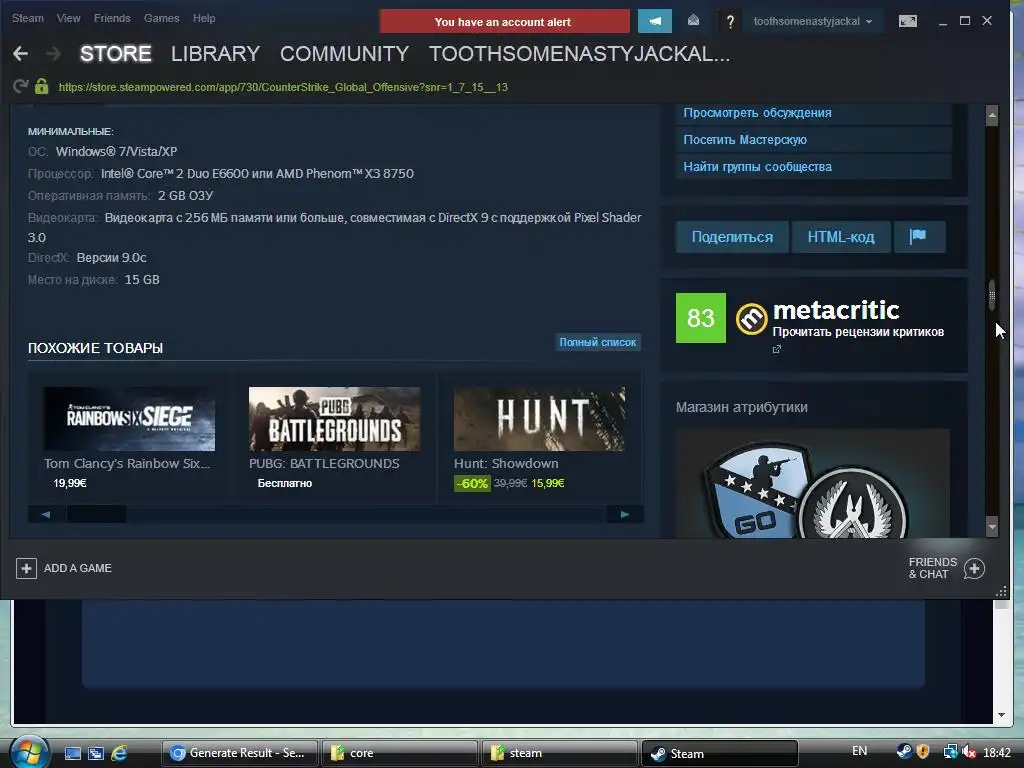Viewport: 1024px width, 768px height.
Task: Click the vertical scrollbar thumb
Action: point(992,295)
